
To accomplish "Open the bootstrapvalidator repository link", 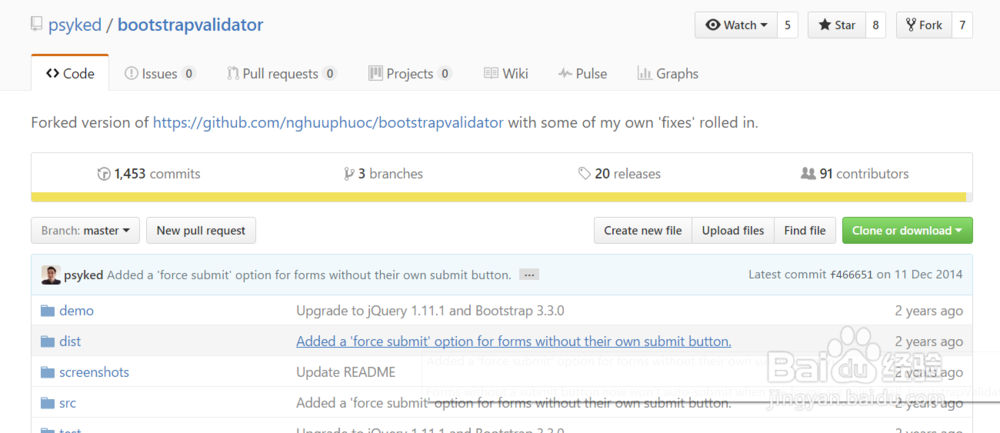I will tap(190, 25).
